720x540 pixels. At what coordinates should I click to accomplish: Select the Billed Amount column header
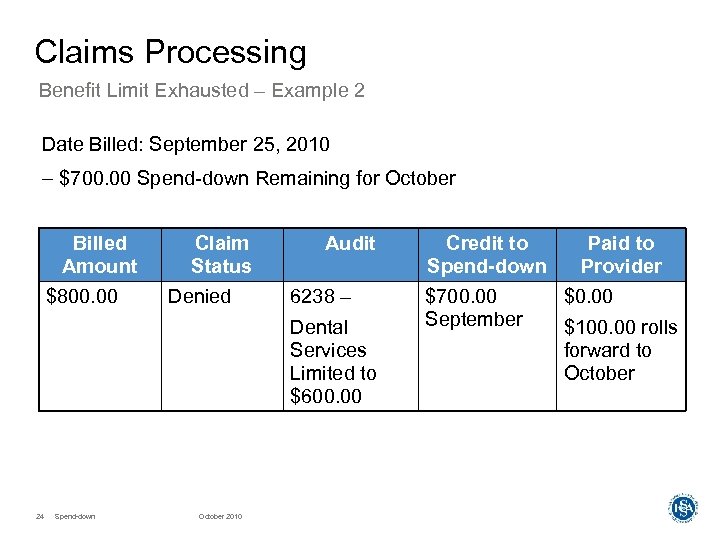[100, 255]
